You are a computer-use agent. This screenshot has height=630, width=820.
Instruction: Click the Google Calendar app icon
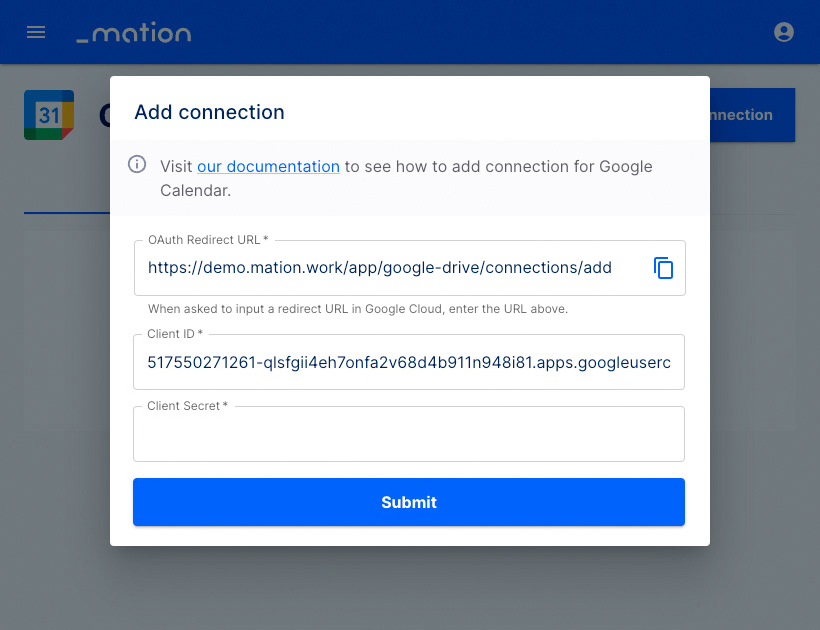(49, 115)
